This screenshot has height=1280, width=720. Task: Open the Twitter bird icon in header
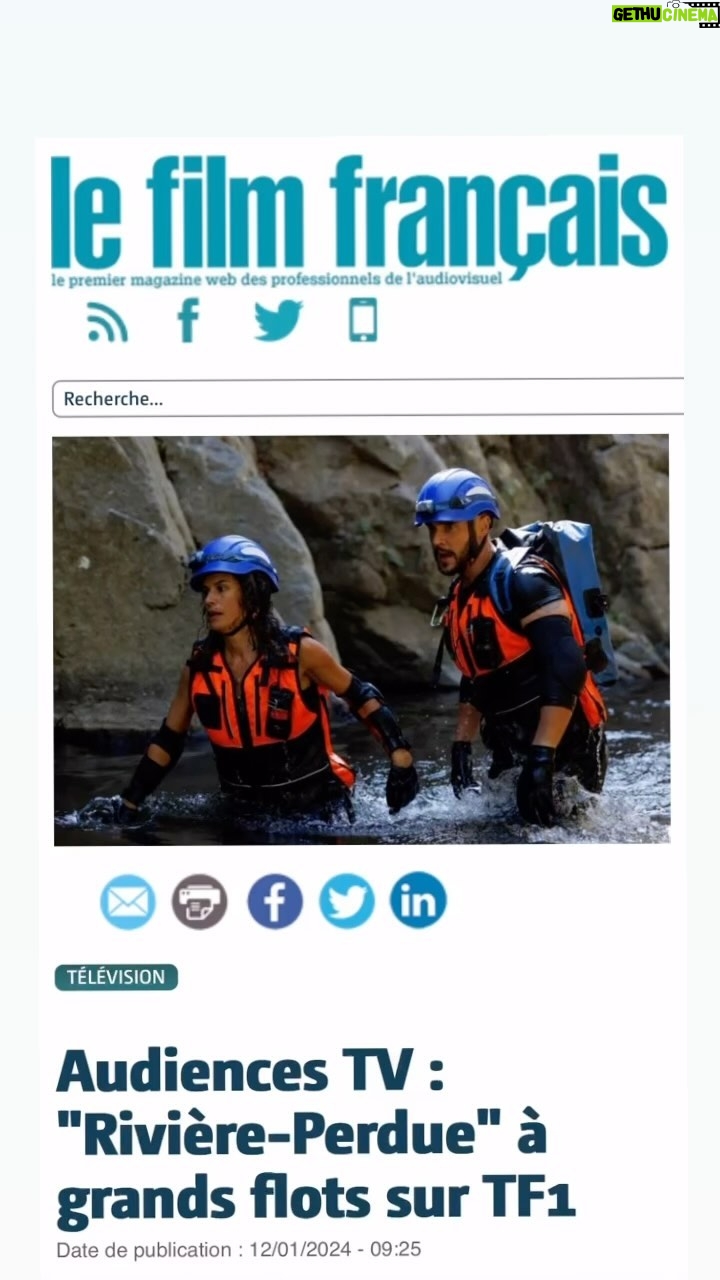tap(278, 321)
